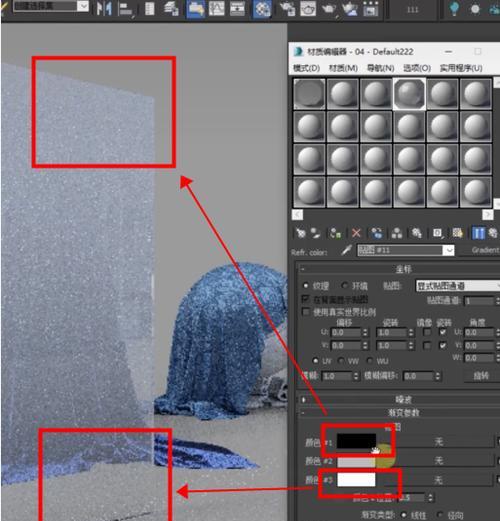The width and height of the screenshot is (500, 521).
Task: Toggle Show Shaded Material in Viewport icon
Action: pyautogui.click(x=457, y=233)
